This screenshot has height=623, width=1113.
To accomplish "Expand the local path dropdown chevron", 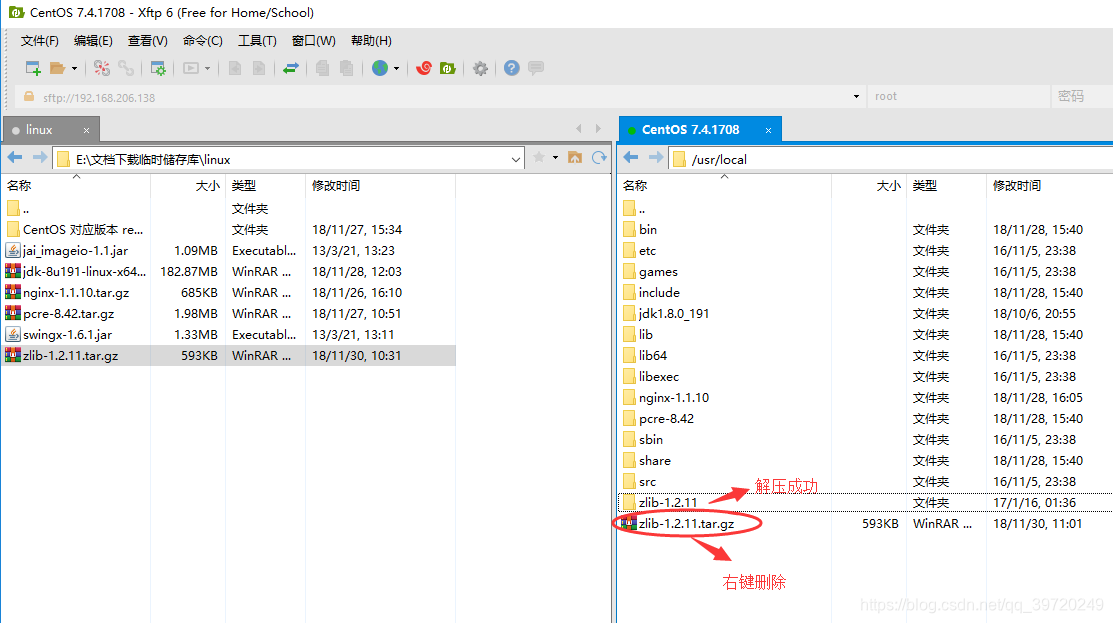I will pyautogui.click(x=515, y=160).
